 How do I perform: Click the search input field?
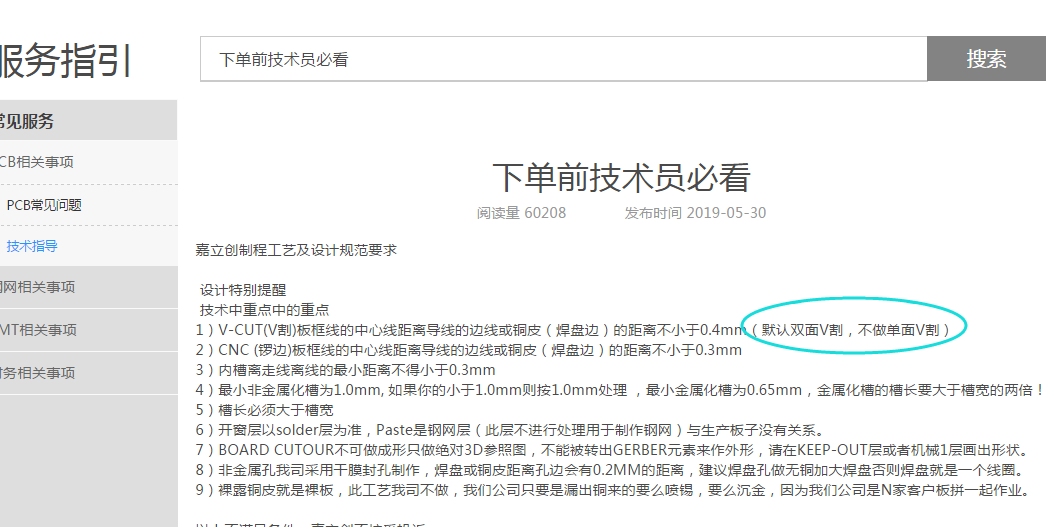[563, 59]
